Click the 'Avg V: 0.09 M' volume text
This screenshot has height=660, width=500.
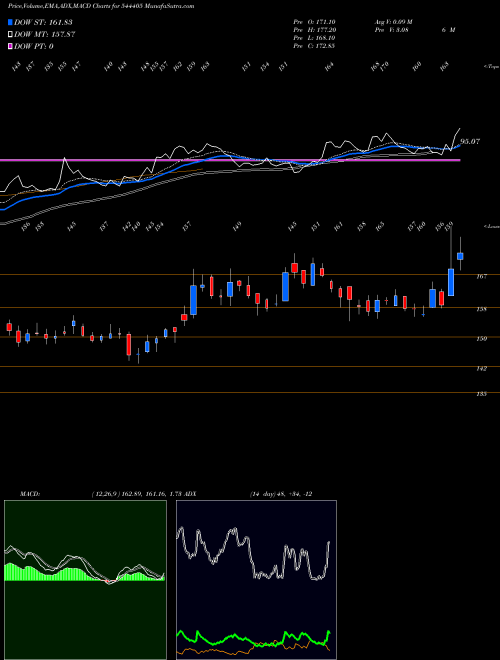(x=394, y=22)
